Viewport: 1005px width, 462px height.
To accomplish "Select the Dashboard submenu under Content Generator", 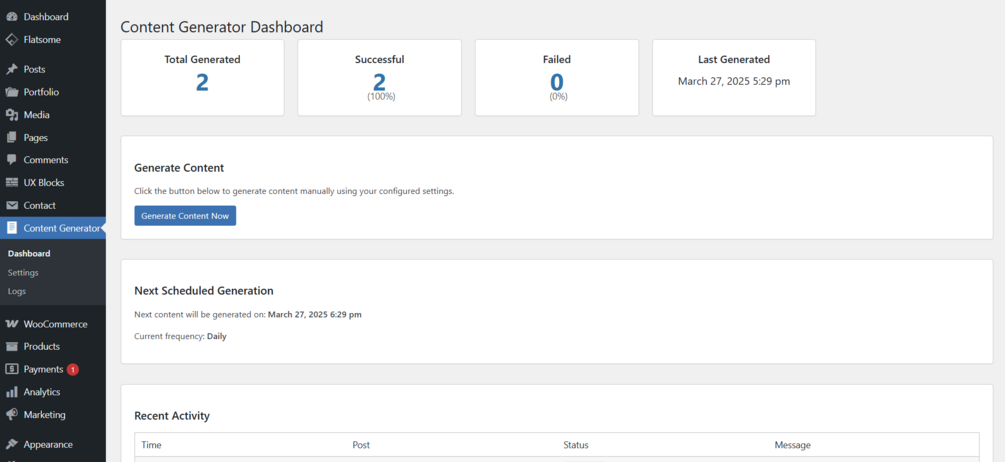I will coord(29,253).
